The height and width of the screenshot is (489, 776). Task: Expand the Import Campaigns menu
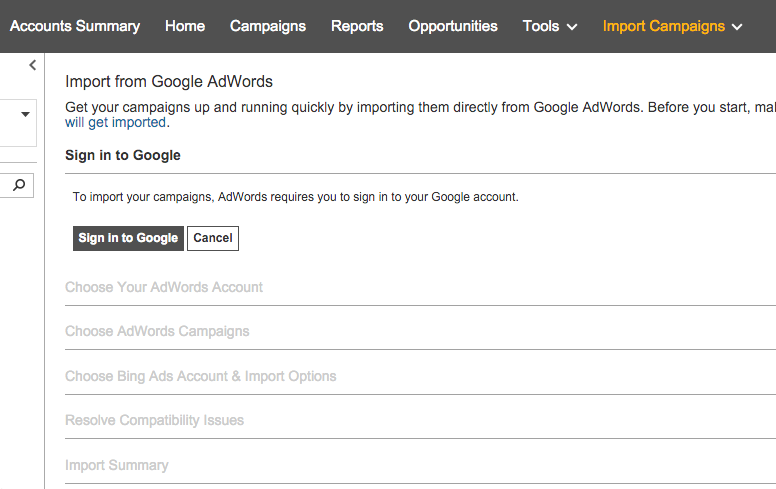(x=673, y=26)
